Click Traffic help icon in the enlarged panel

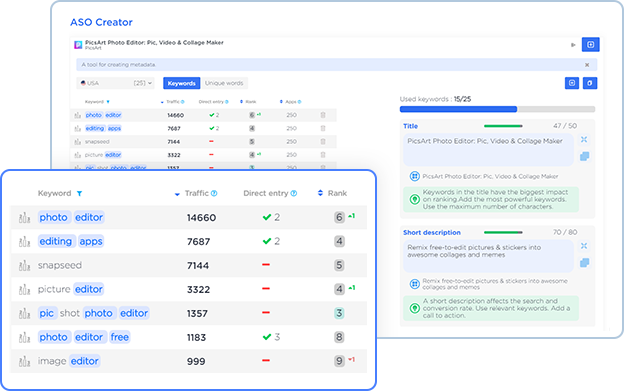coord(214,193)
